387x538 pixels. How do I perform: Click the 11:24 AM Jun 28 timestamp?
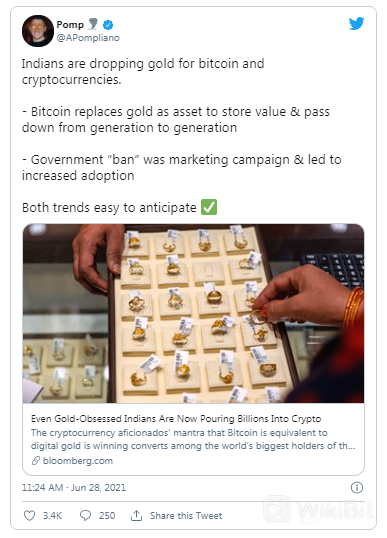pyautogui.click(x=74, y=488)
